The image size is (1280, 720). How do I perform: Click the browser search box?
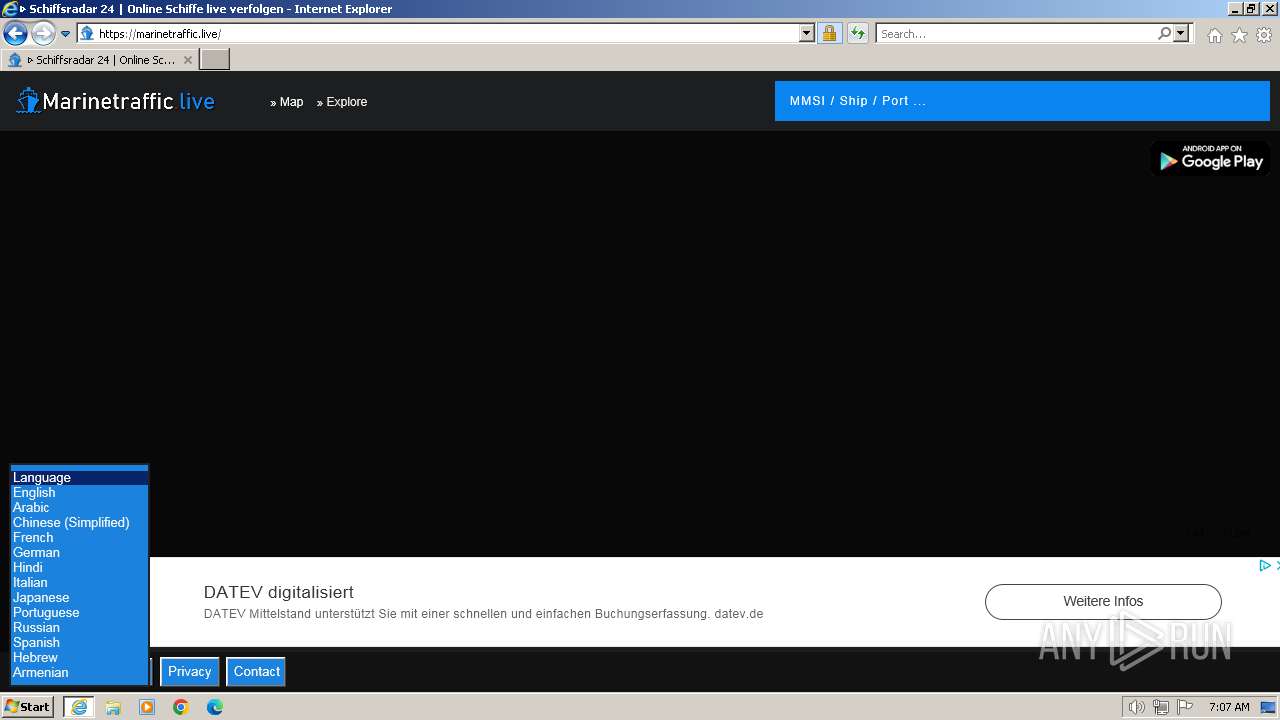point(1015,33)
